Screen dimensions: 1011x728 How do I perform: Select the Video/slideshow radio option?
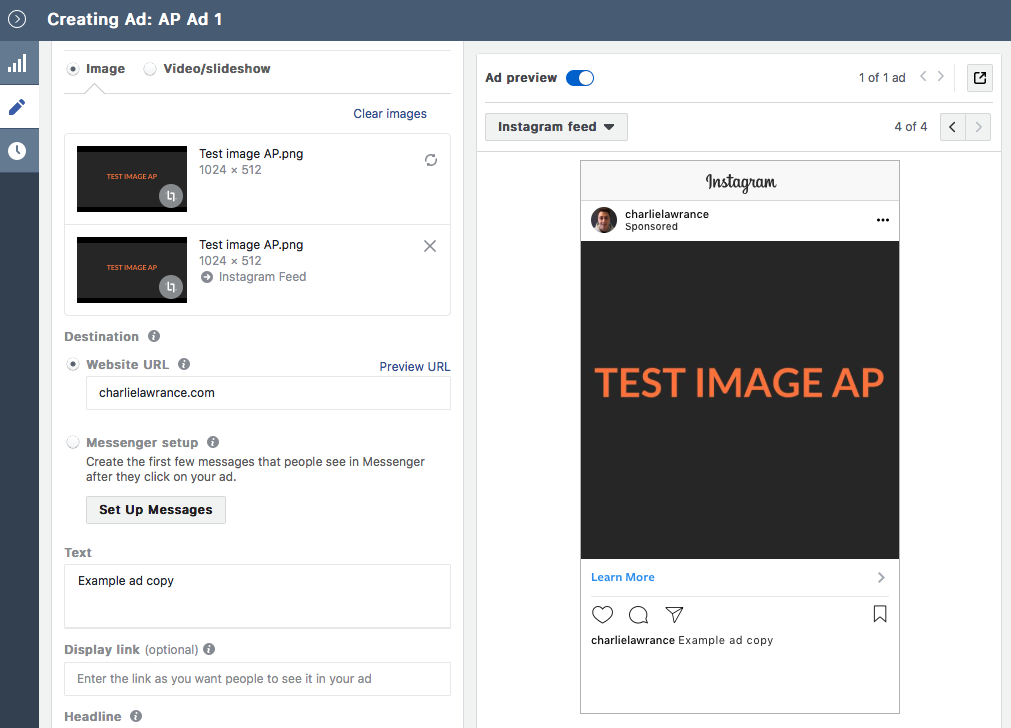(x=150, y=69)
